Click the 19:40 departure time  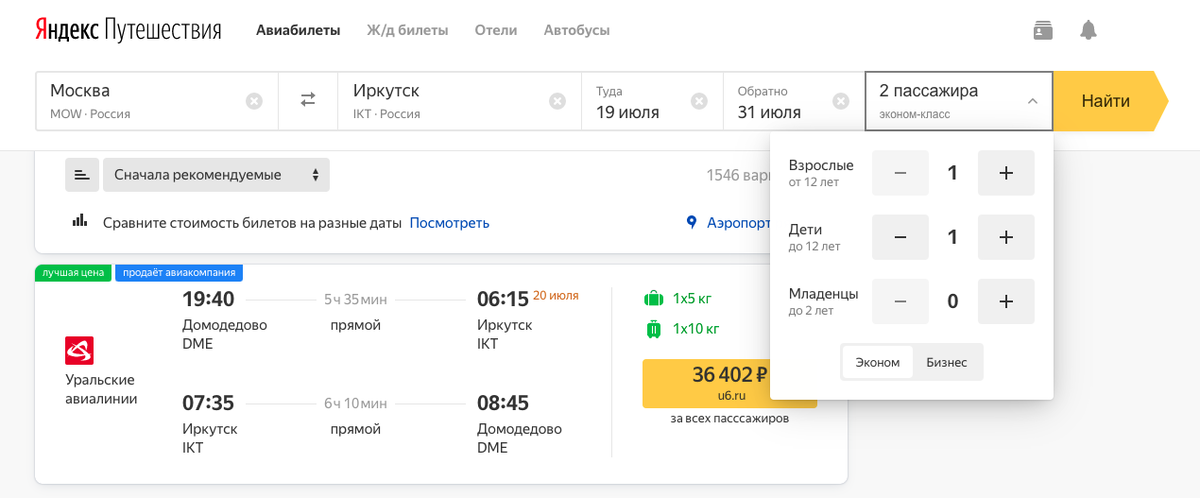click(x=208, y=298)
